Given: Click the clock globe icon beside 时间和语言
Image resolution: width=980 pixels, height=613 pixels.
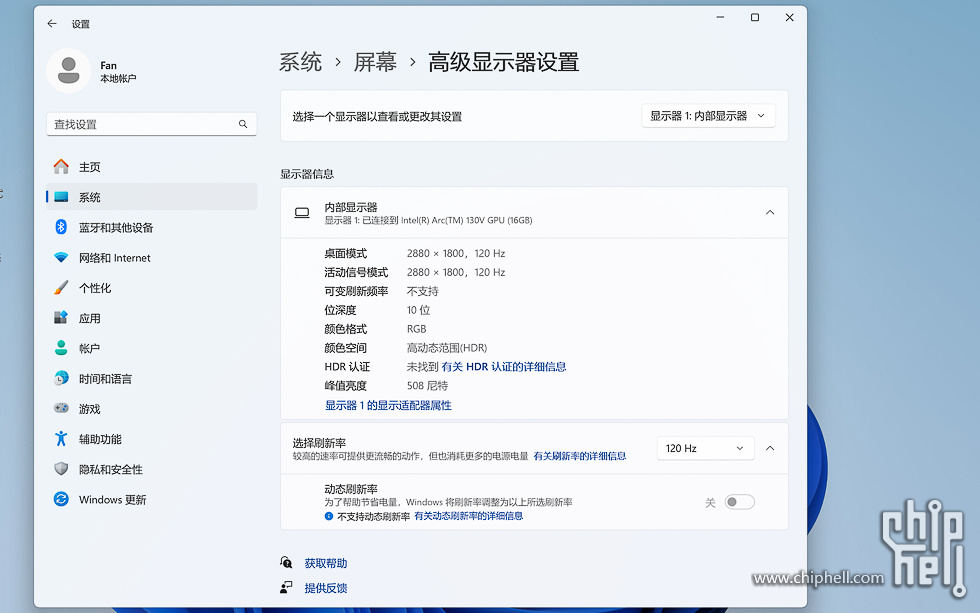Looking at the screenshot, I should click(61, 378).
